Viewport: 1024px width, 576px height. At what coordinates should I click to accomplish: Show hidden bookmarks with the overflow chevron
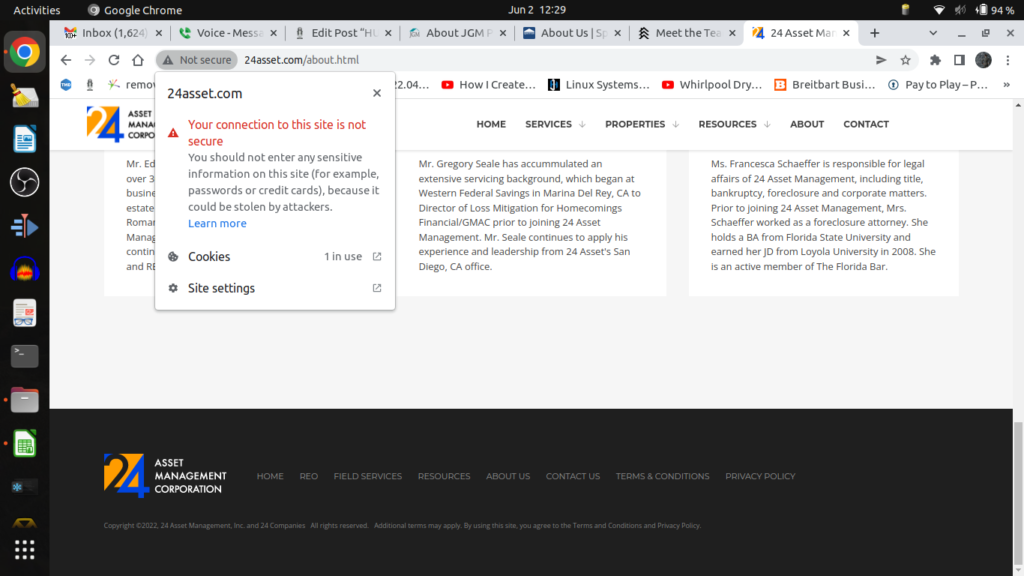pos(1006,85)
